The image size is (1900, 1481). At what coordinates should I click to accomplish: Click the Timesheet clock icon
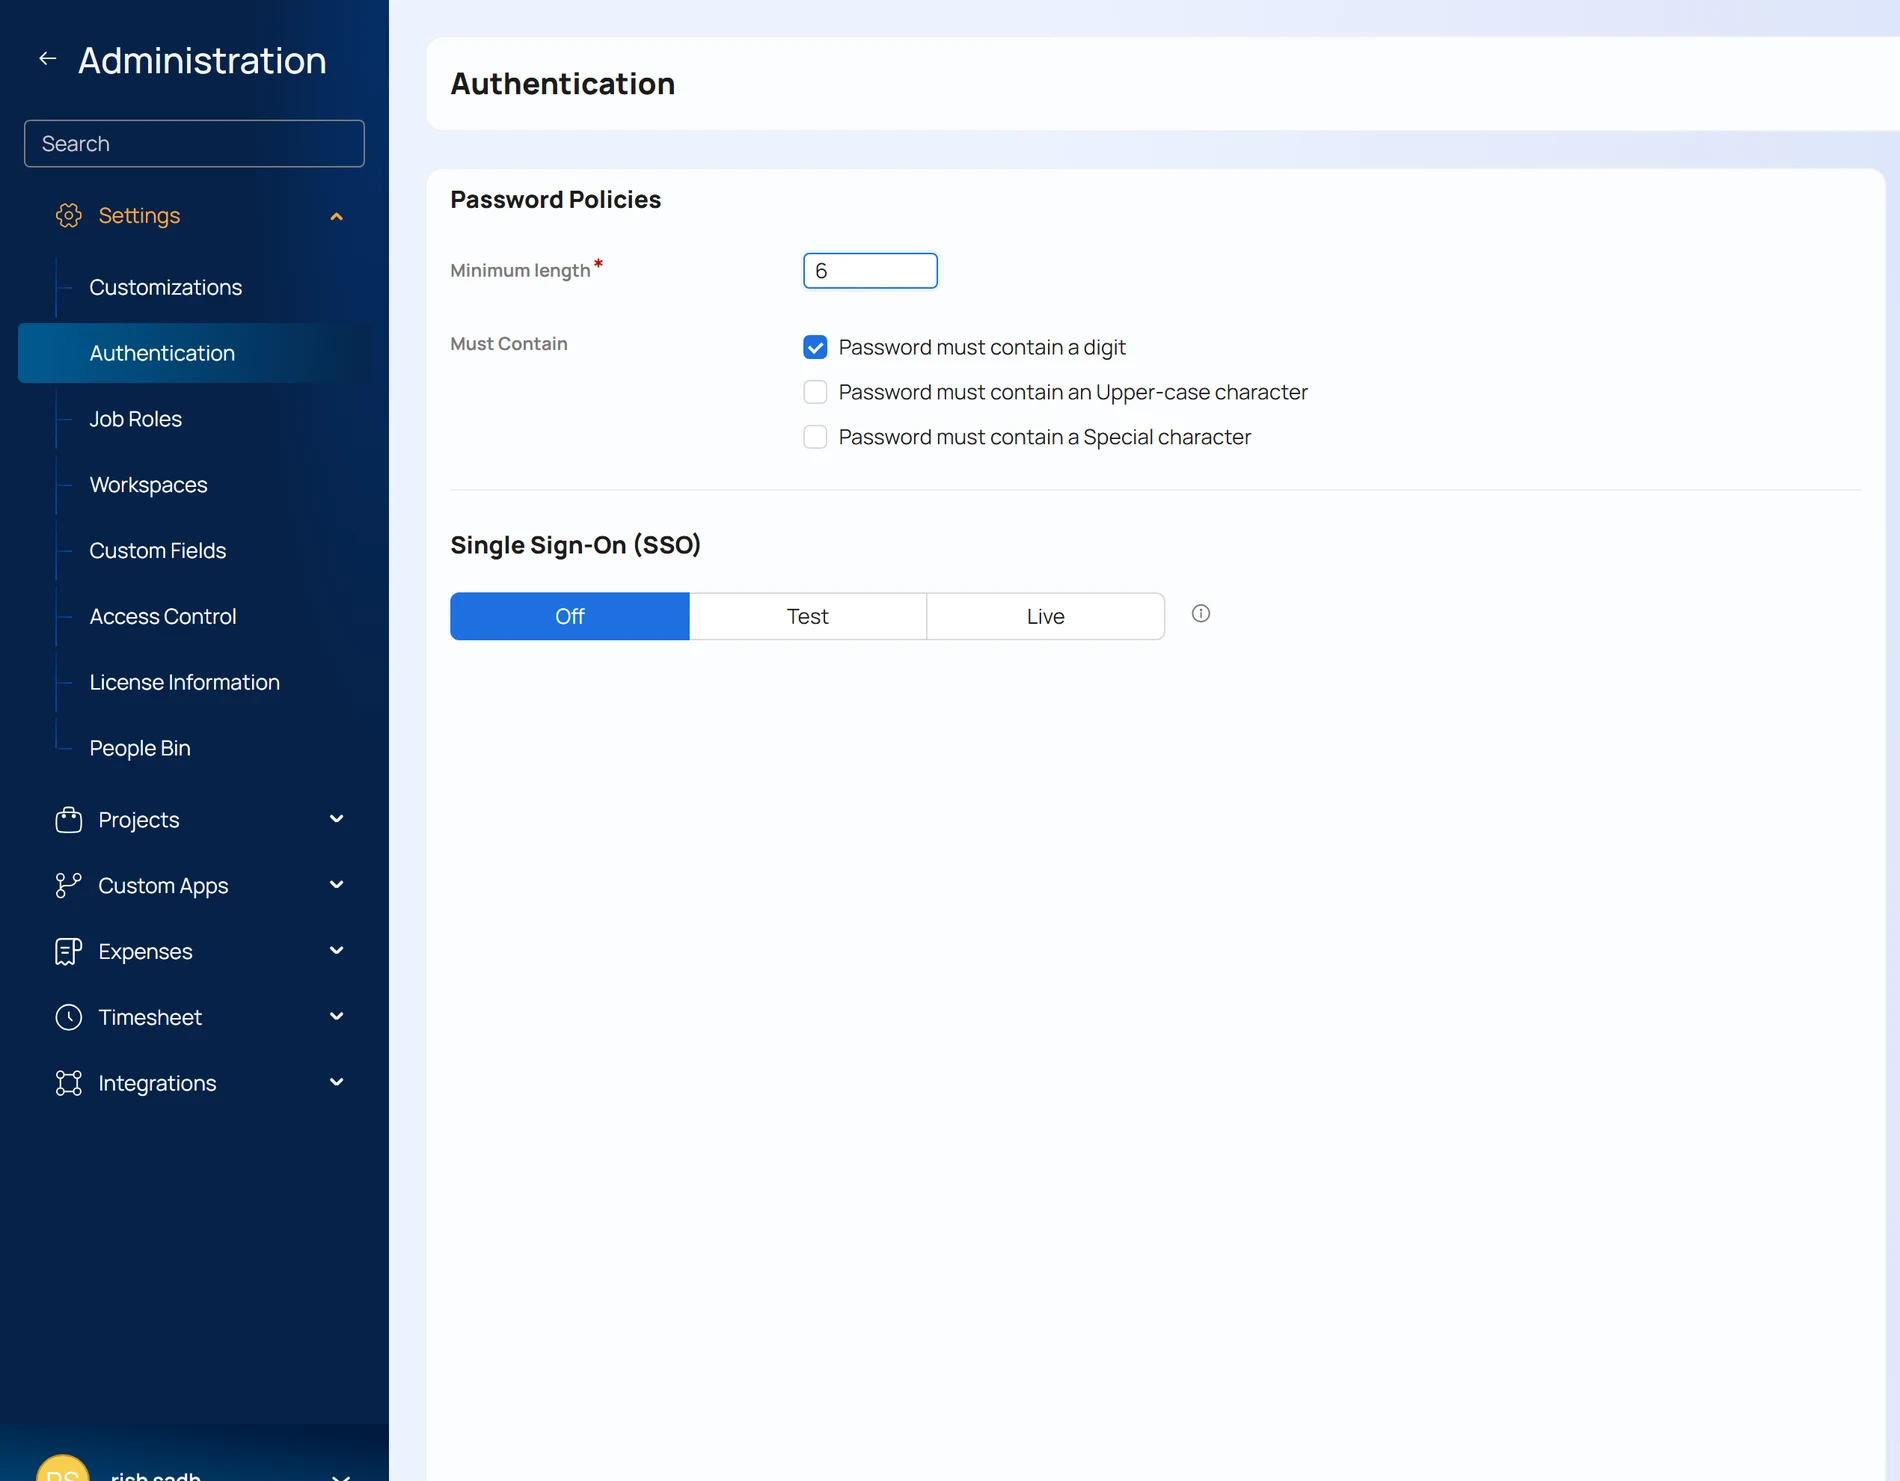(x=69, y=1017)
